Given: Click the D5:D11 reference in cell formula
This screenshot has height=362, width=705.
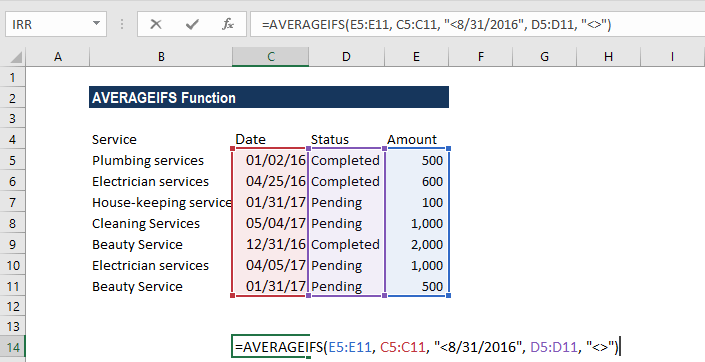Looking at the screenshot, I should (553, 347).
